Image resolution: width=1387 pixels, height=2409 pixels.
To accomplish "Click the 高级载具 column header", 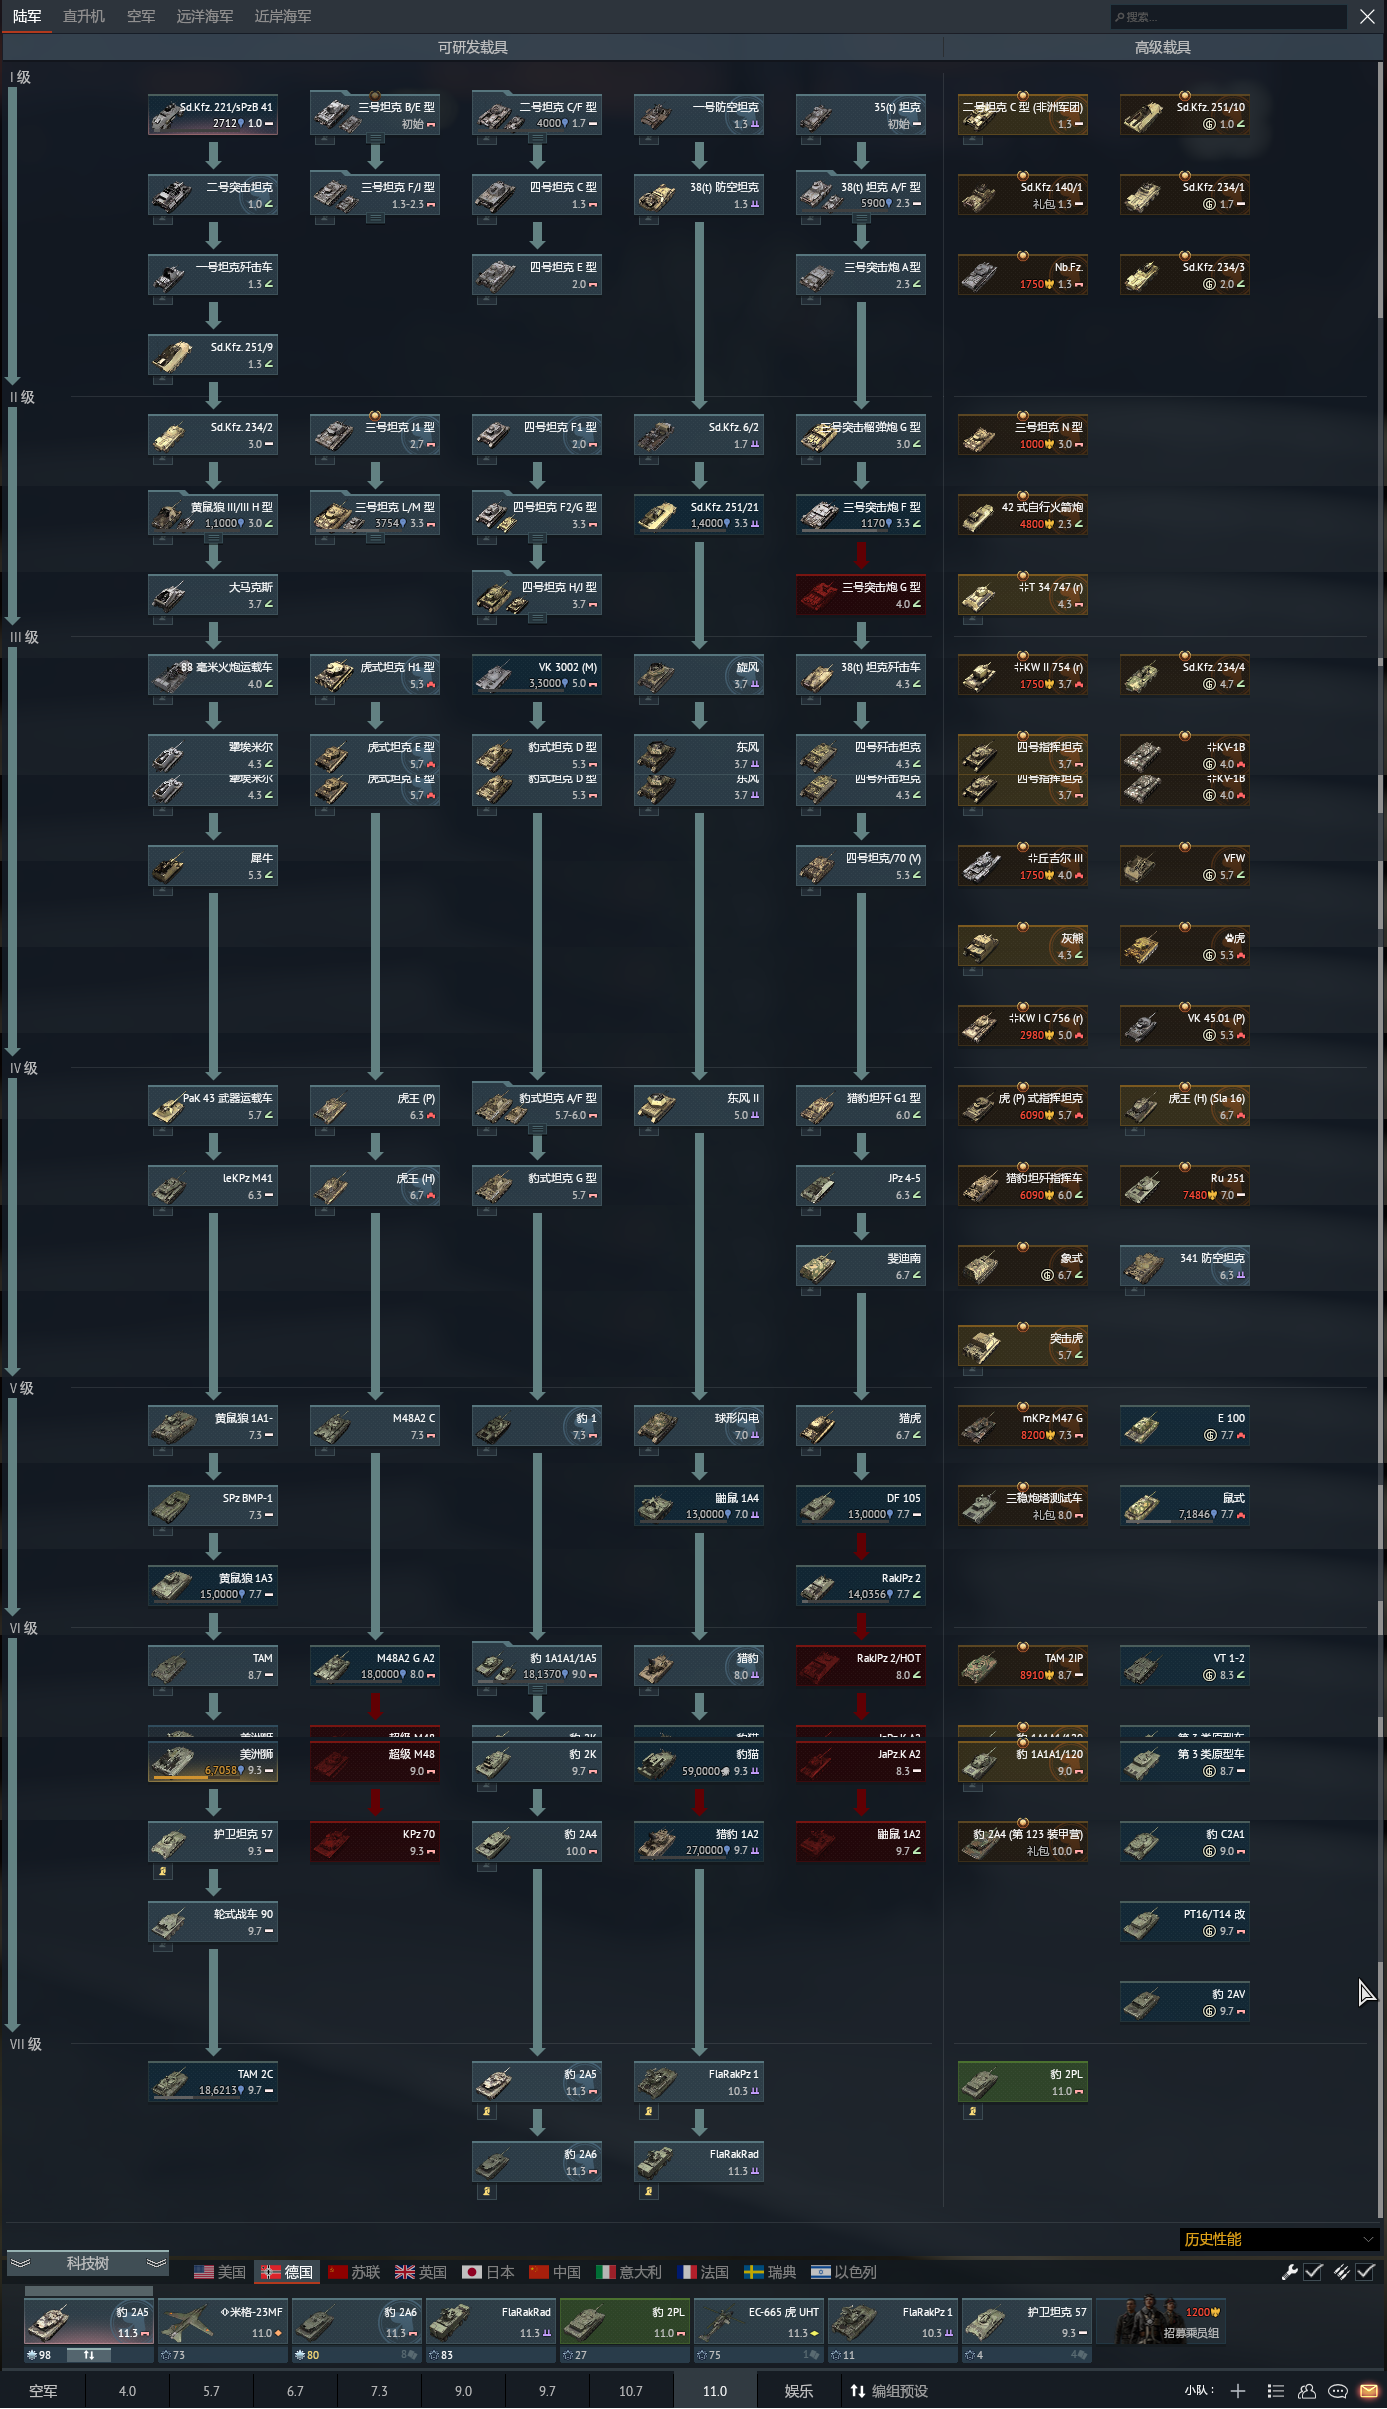I will tap(1162, 47).
